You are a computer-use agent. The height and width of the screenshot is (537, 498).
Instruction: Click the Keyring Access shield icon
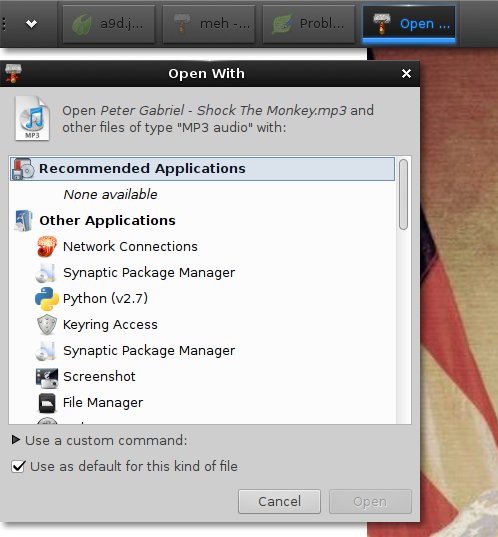pos(47,324)
